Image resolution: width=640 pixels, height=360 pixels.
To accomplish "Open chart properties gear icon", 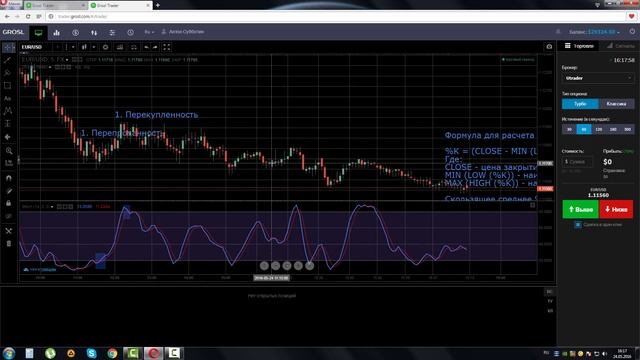I will (x=105, y=47).
